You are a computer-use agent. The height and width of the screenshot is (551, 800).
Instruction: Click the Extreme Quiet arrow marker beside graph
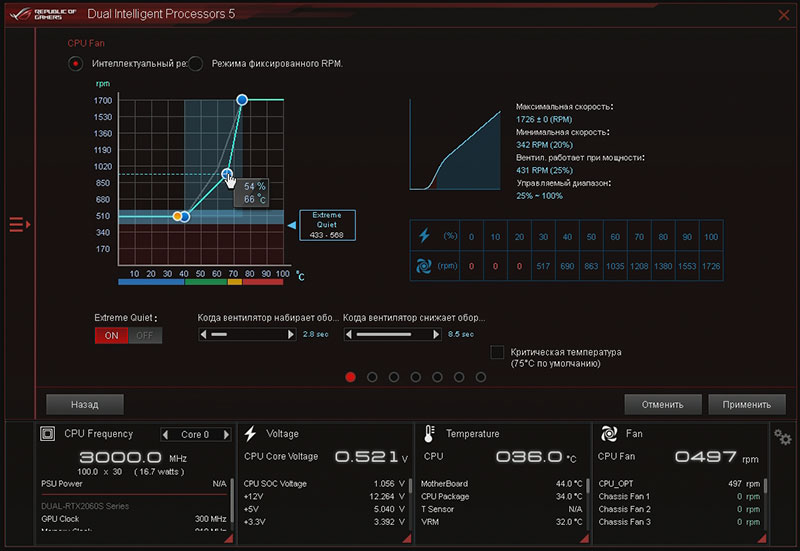click(292, 225)
